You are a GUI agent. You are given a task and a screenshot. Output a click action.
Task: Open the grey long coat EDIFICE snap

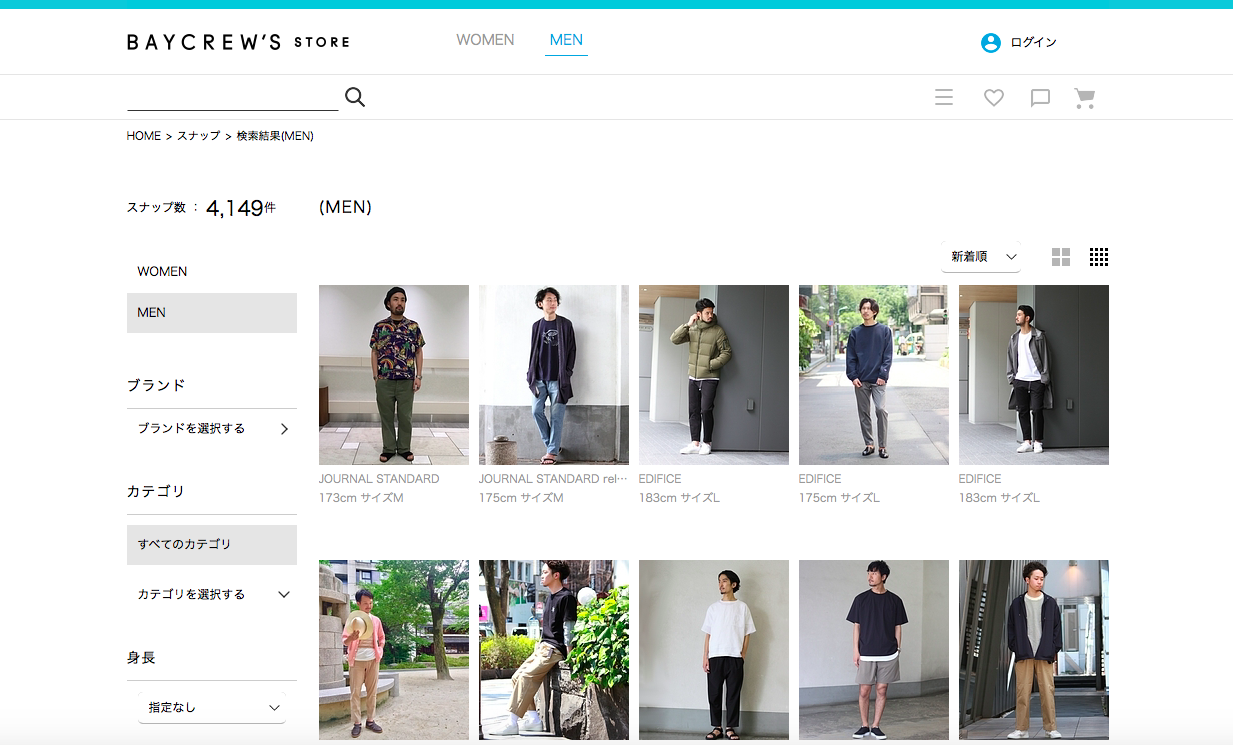tap(1034, 375)
